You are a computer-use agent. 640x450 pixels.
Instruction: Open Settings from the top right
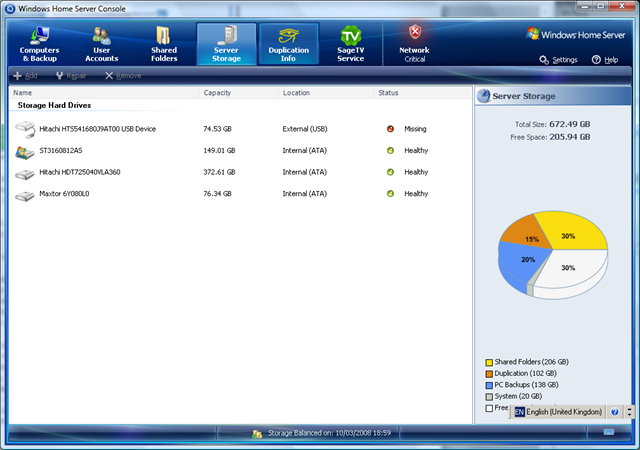[x=558, y=60]
